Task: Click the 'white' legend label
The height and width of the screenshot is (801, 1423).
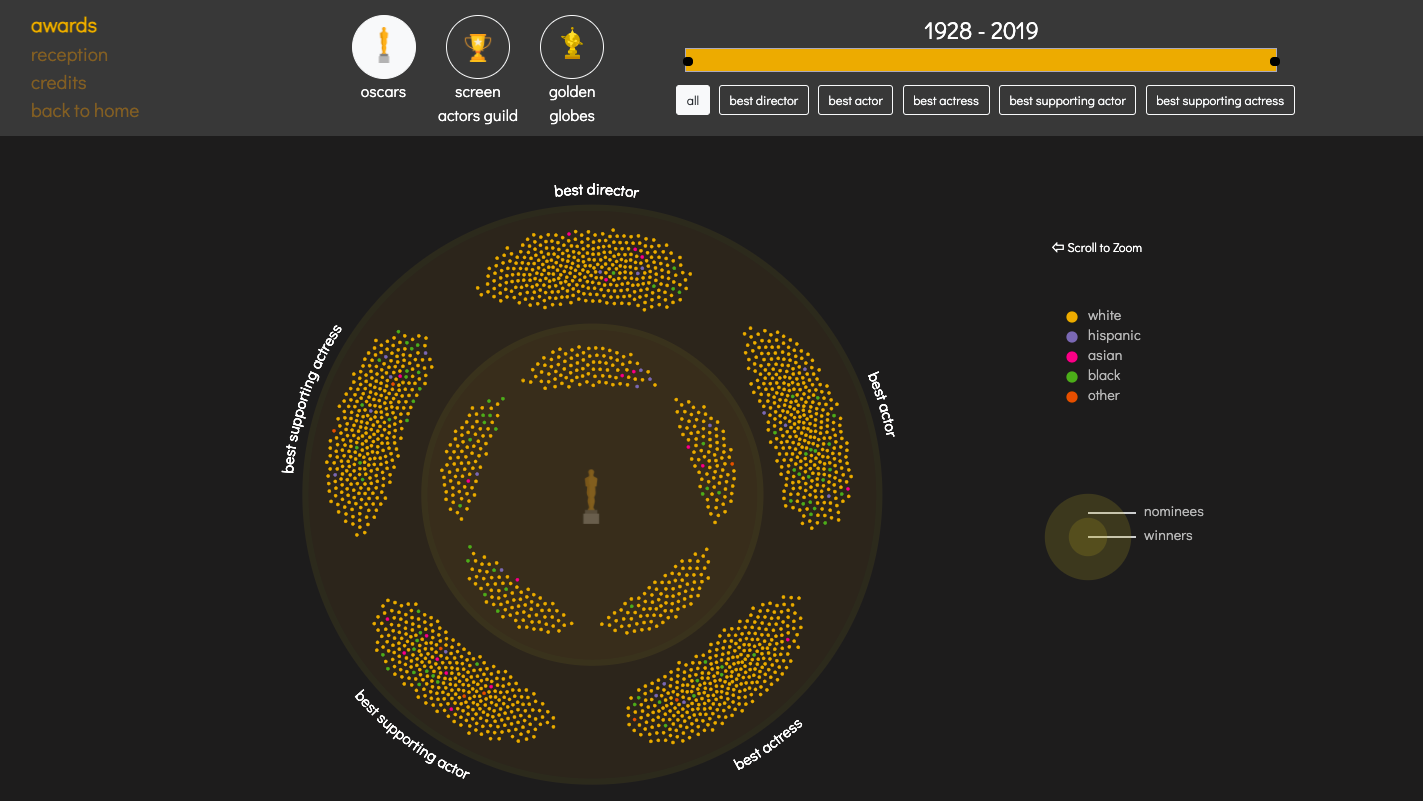Action: 1105,316
